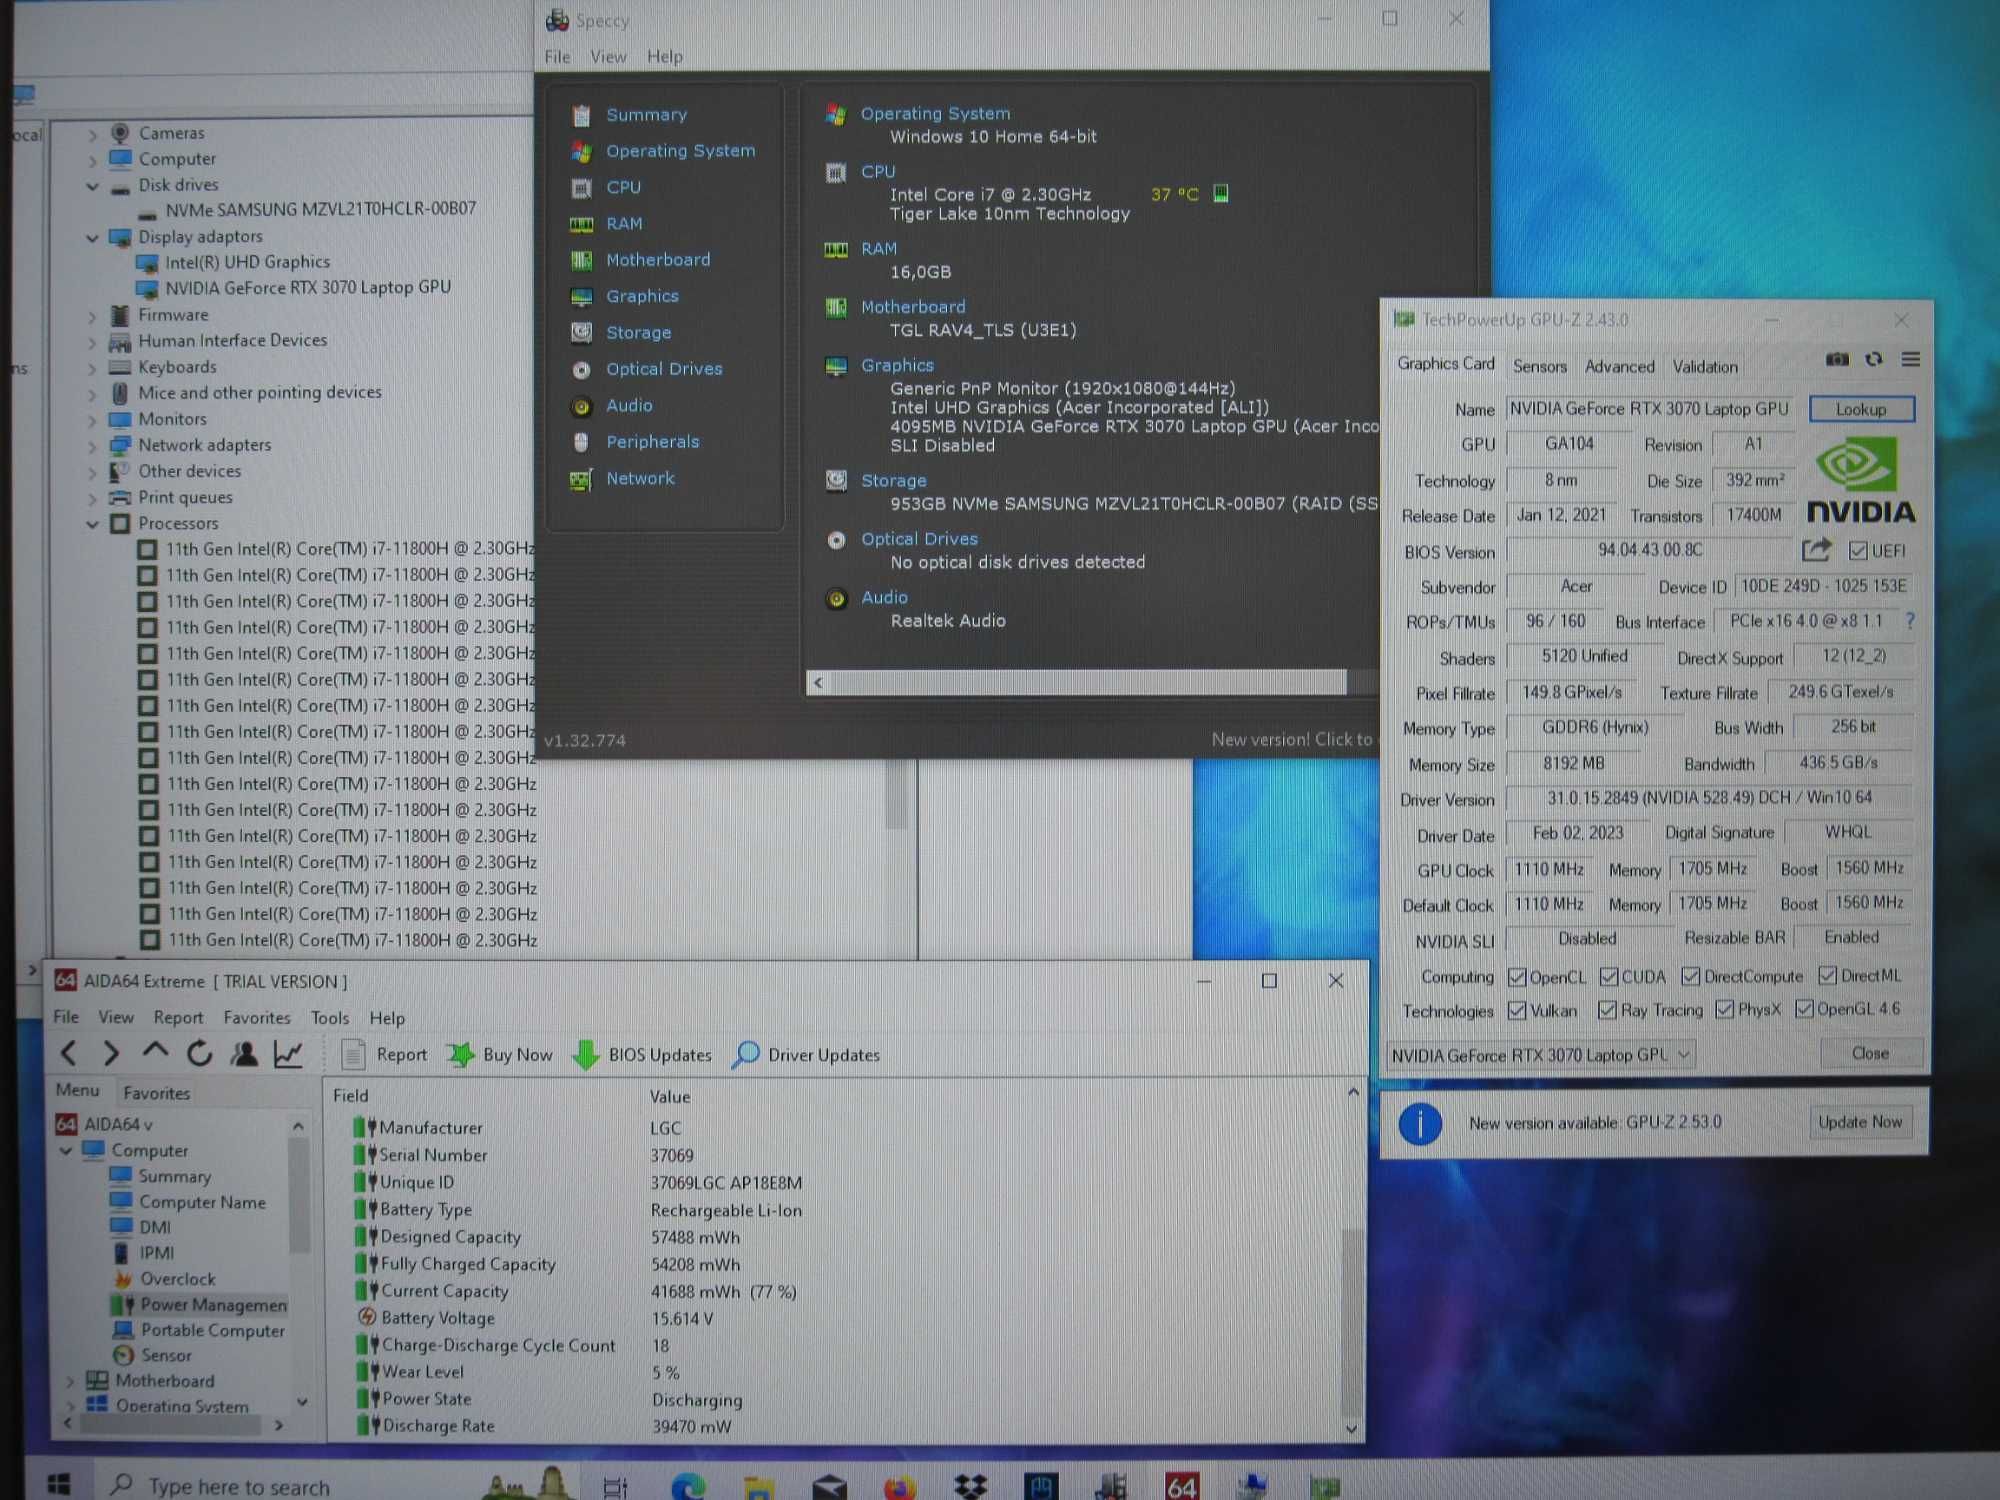Take a GPU-Z screenshot with camera icon
Screen dimensions: 2000x1500
point(1837,359)
